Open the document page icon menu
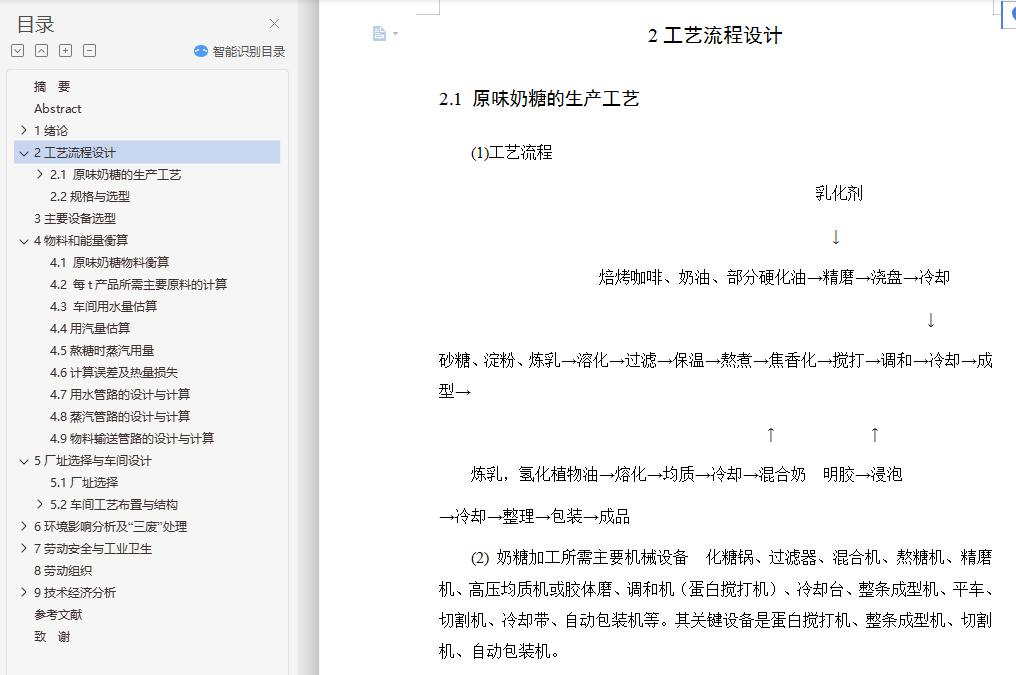The width and height of the screenshot is (1016, 675). click(x=379, y=33)
